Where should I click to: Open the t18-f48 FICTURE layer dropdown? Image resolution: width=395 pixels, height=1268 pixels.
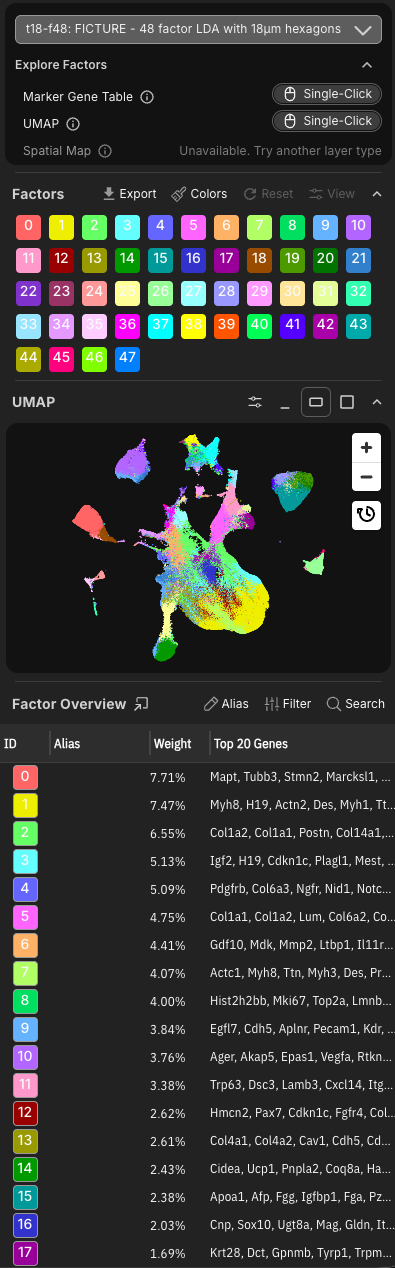[x=198, y=30]
